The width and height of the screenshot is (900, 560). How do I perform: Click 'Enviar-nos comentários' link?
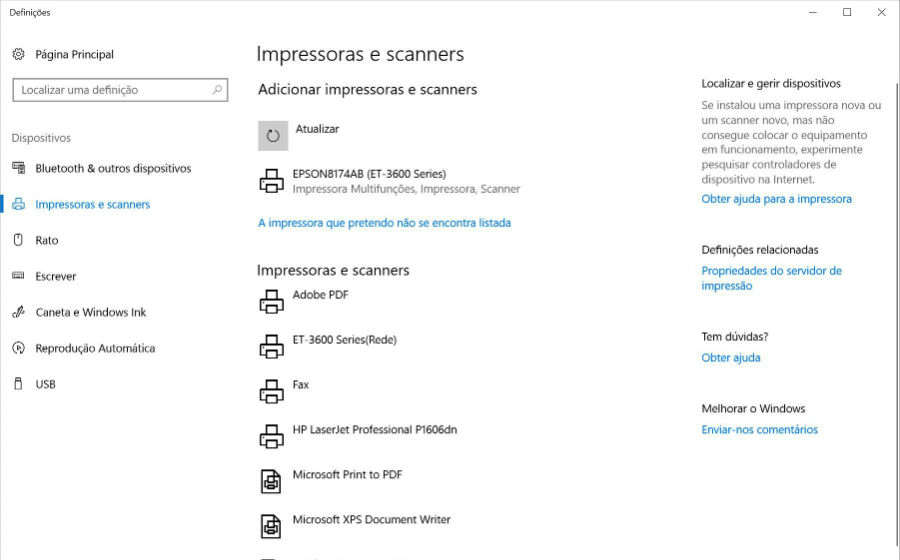[759, 430]
